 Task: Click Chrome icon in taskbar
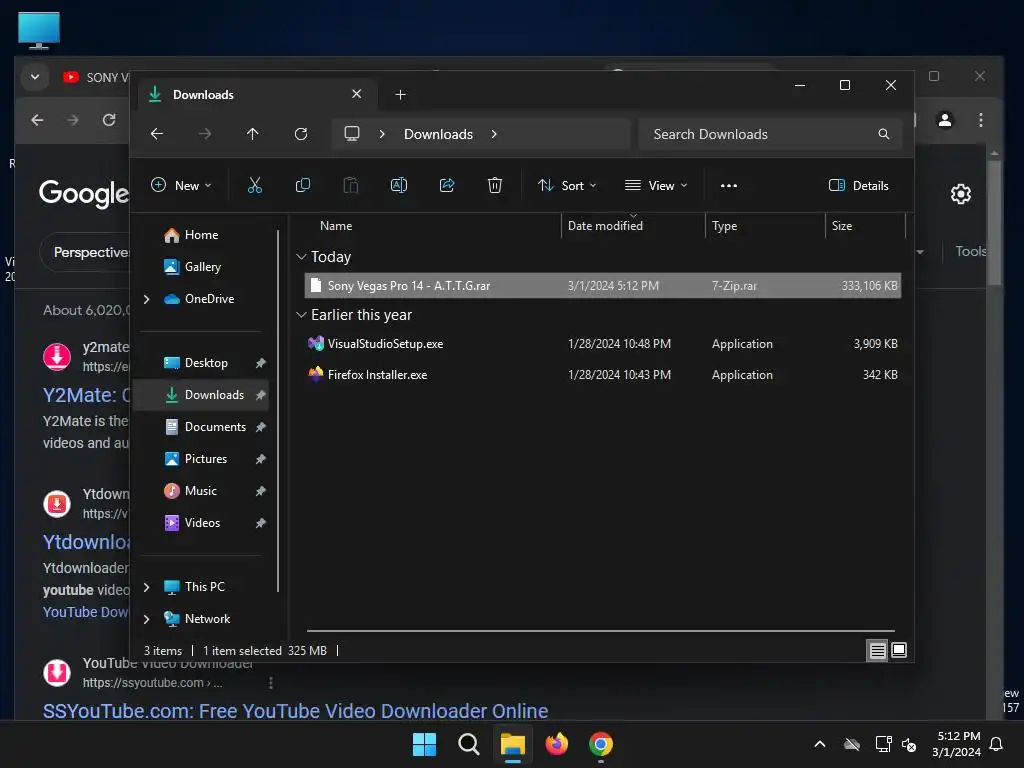(x=601, y=744)
